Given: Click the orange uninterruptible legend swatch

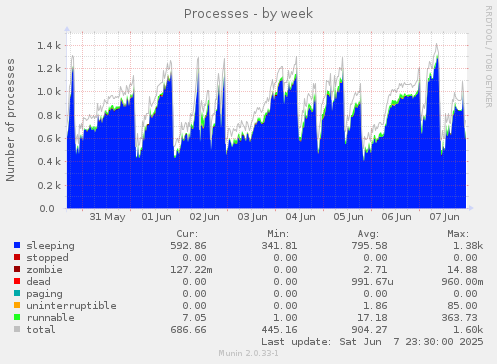Looking at the screenshot, I should pos(17,305).
